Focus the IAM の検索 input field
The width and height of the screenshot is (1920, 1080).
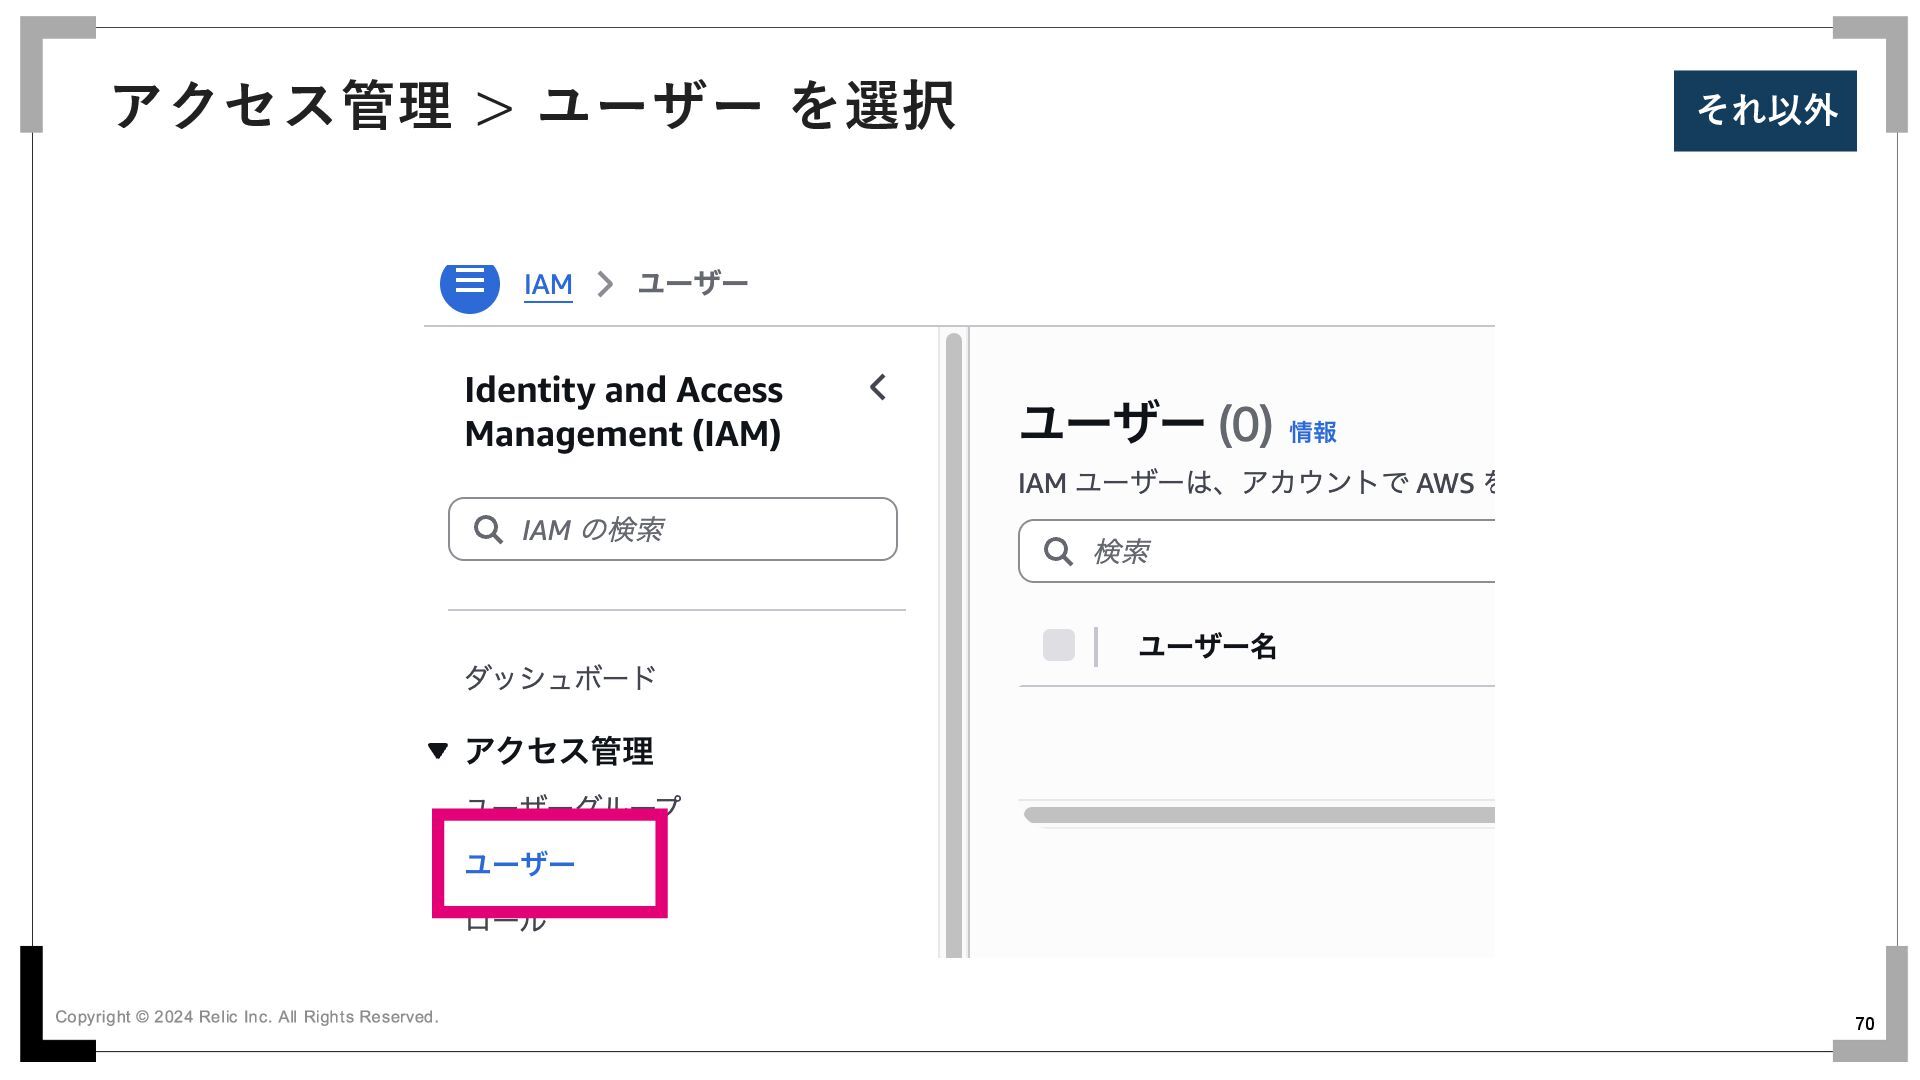[673, 529]
